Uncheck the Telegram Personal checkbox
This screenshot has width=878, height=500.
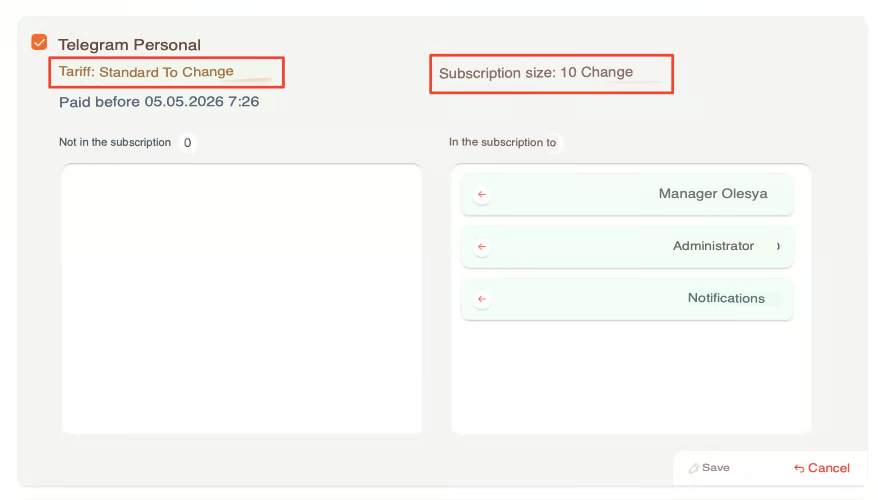pos(39,43)
